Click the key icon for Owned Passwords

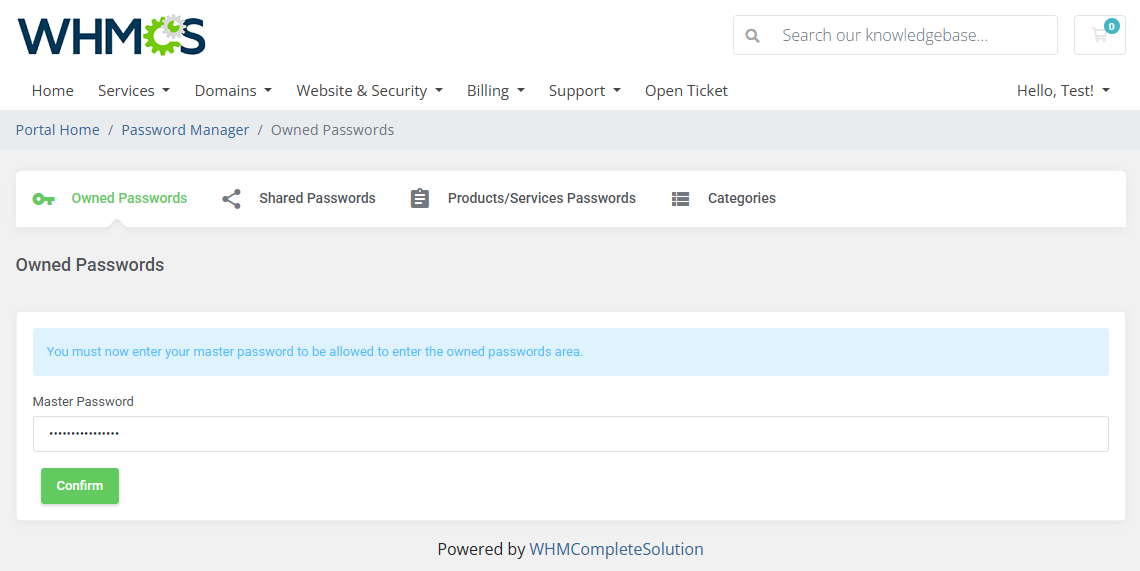click(x=43, y=199)
